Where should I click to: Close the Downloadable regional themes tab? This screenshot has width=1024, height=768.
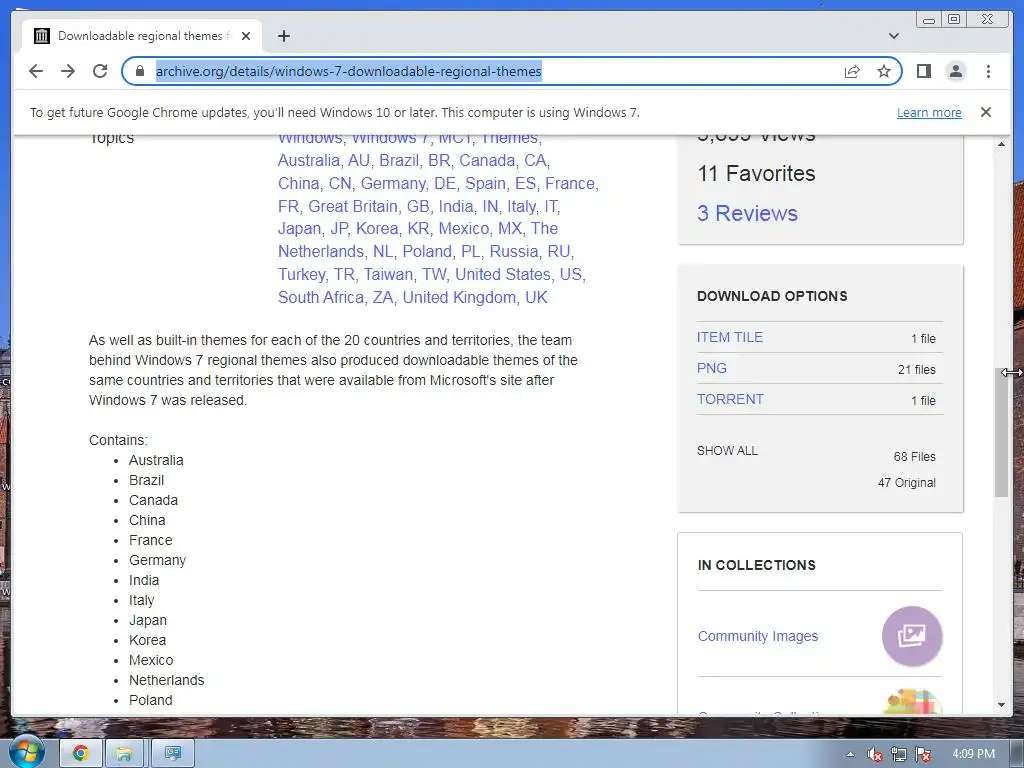[x=246, y=36]
